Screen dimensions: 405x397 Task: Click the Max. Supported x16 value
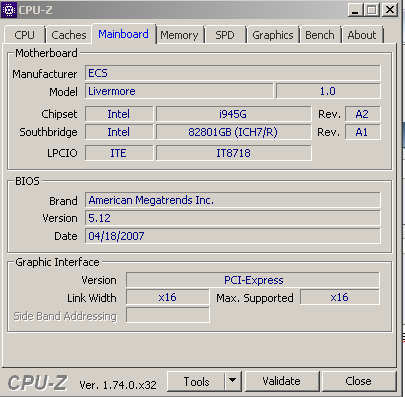[x=340, y=297]
